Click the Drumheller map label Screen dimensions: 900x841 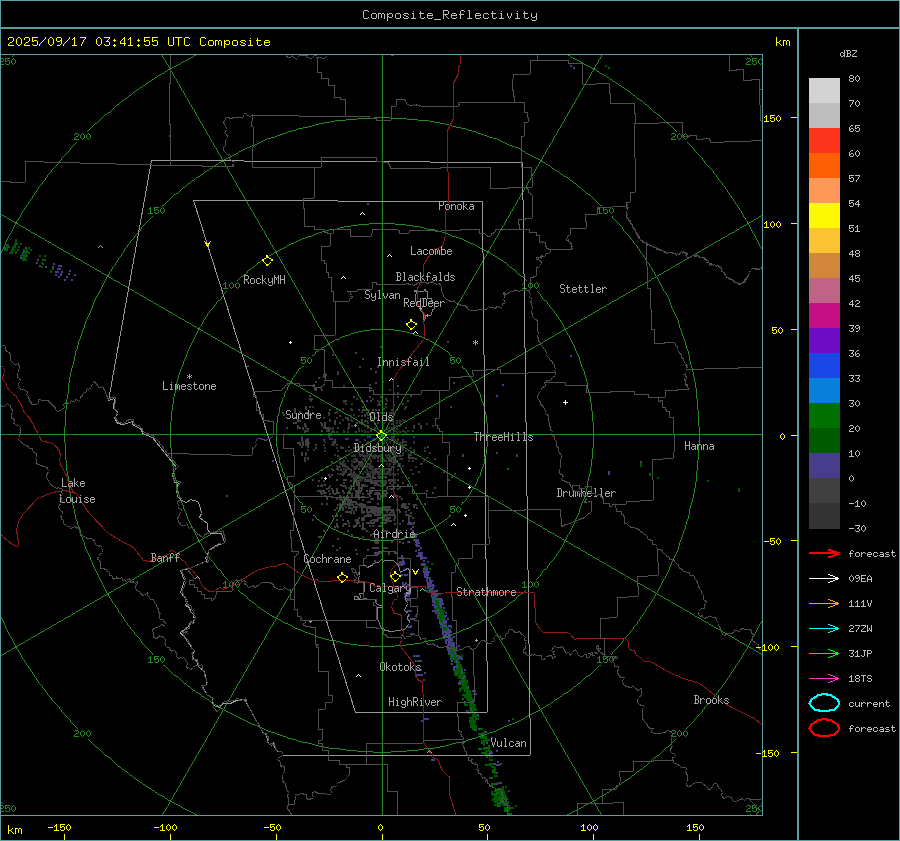tap(586, 493)
